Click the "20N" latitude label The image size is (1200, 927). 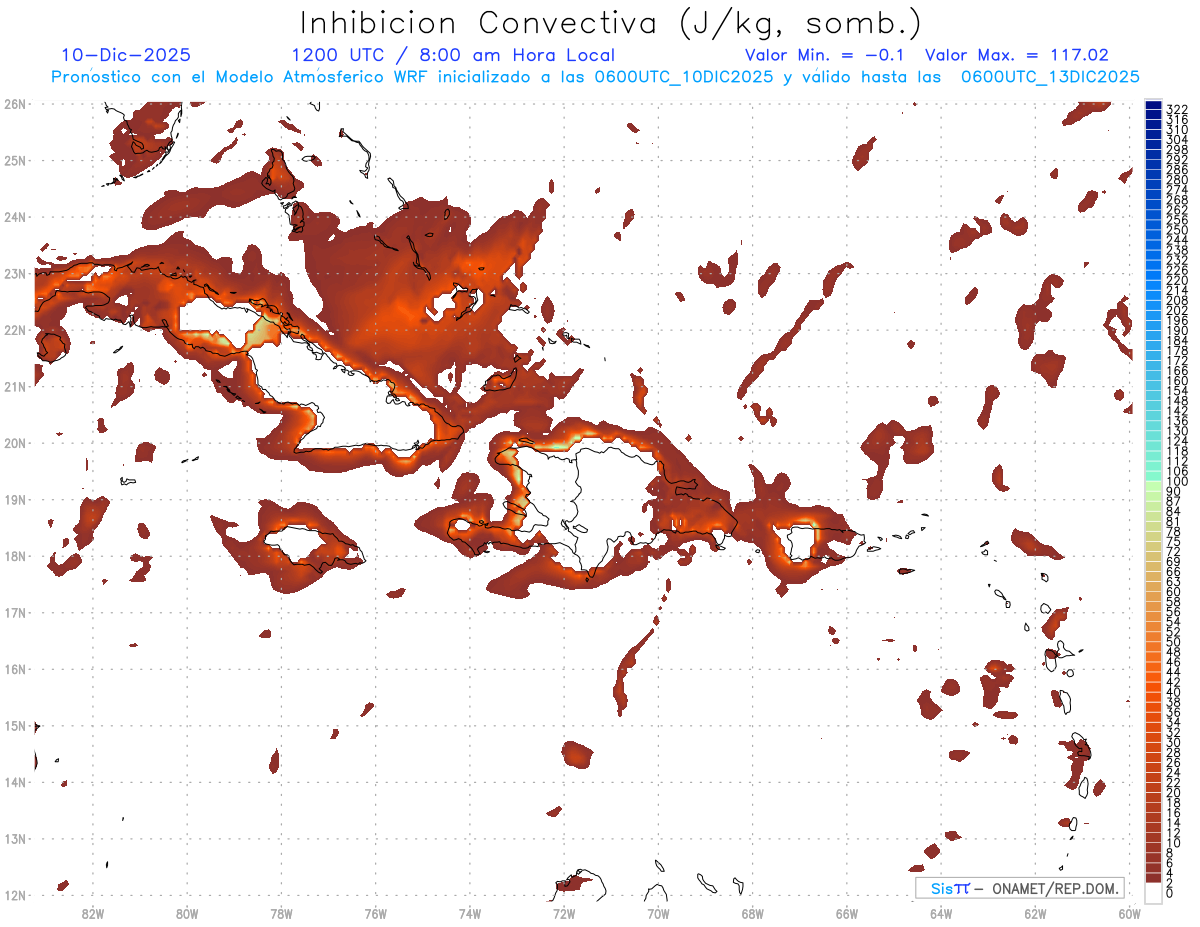14,443
